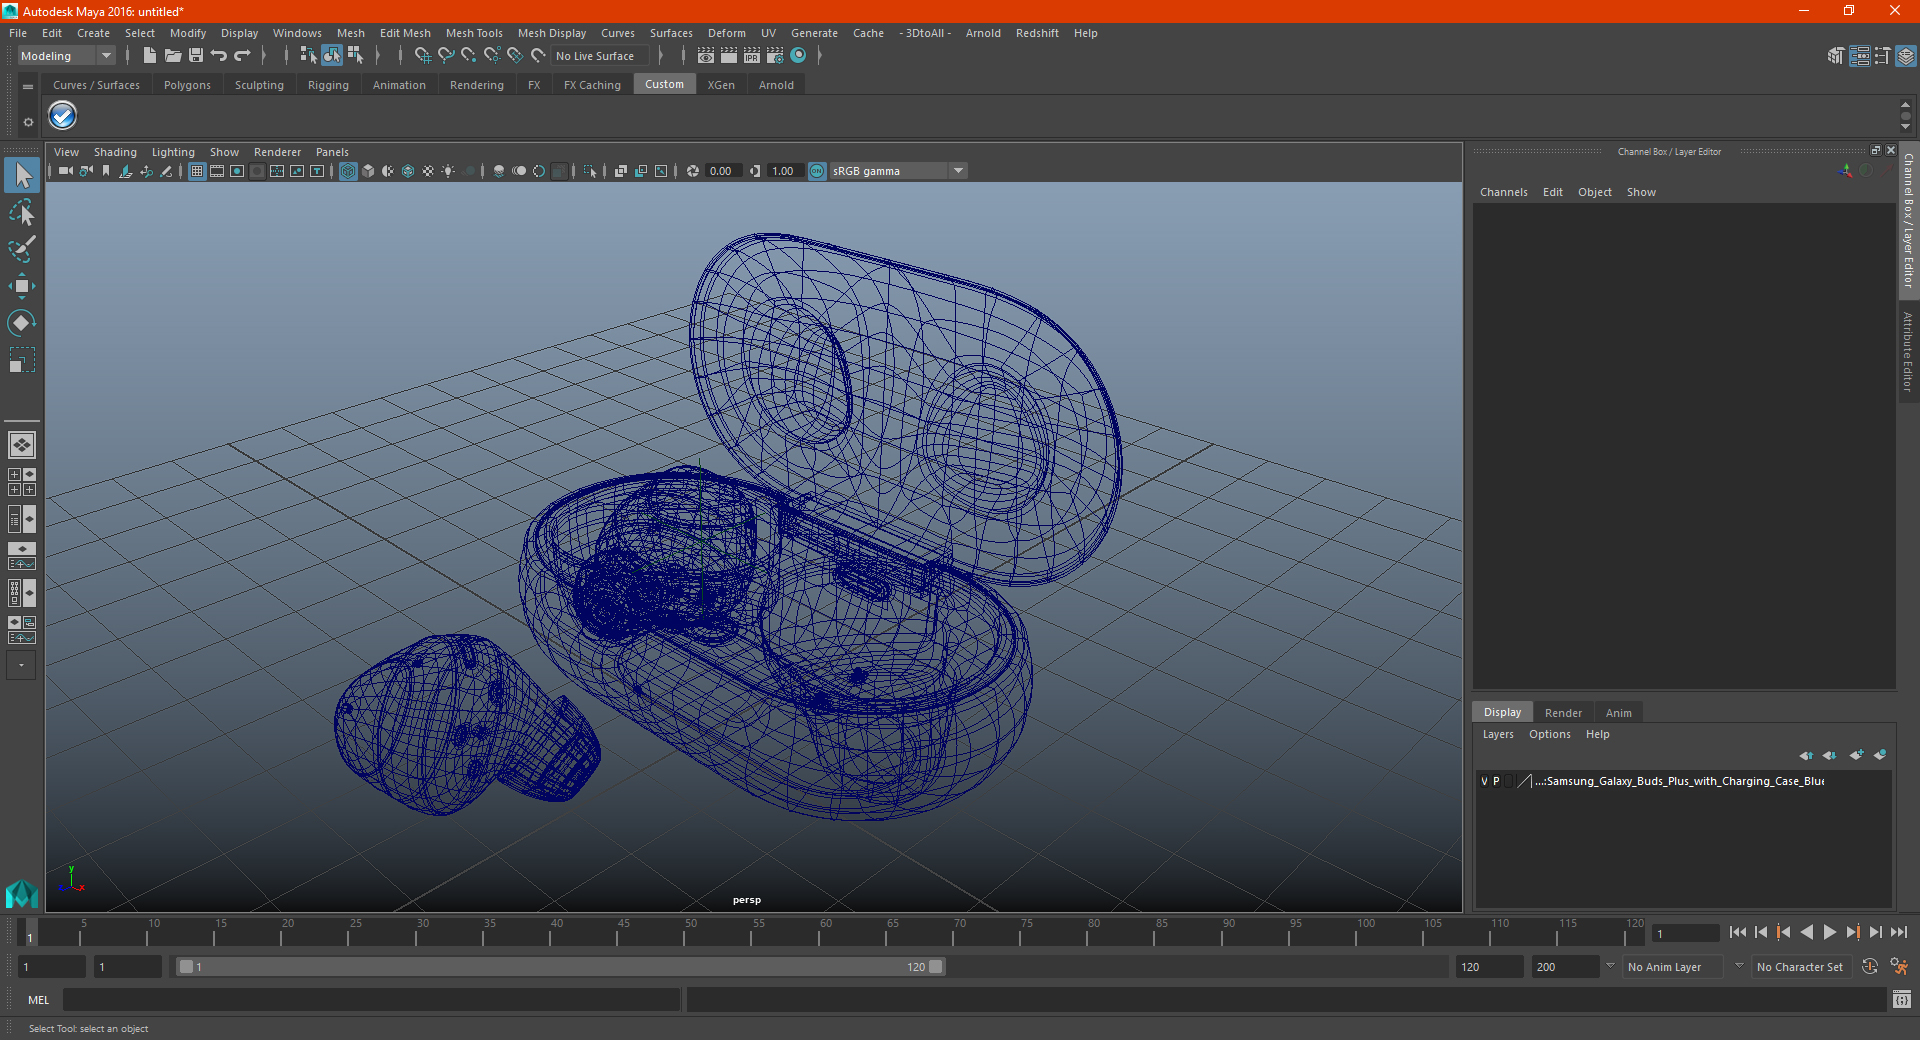The height and width of the screenshot is (1040, 1920).
Task: Click the Open Scene folder icon
Action: point(172,56)
